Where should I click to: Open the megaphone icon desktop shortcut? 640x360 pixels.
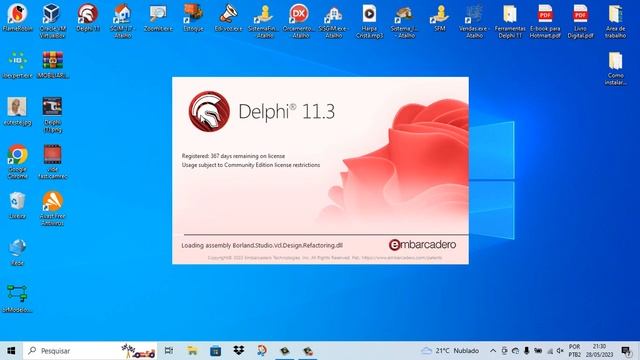(x=229, y=17)
